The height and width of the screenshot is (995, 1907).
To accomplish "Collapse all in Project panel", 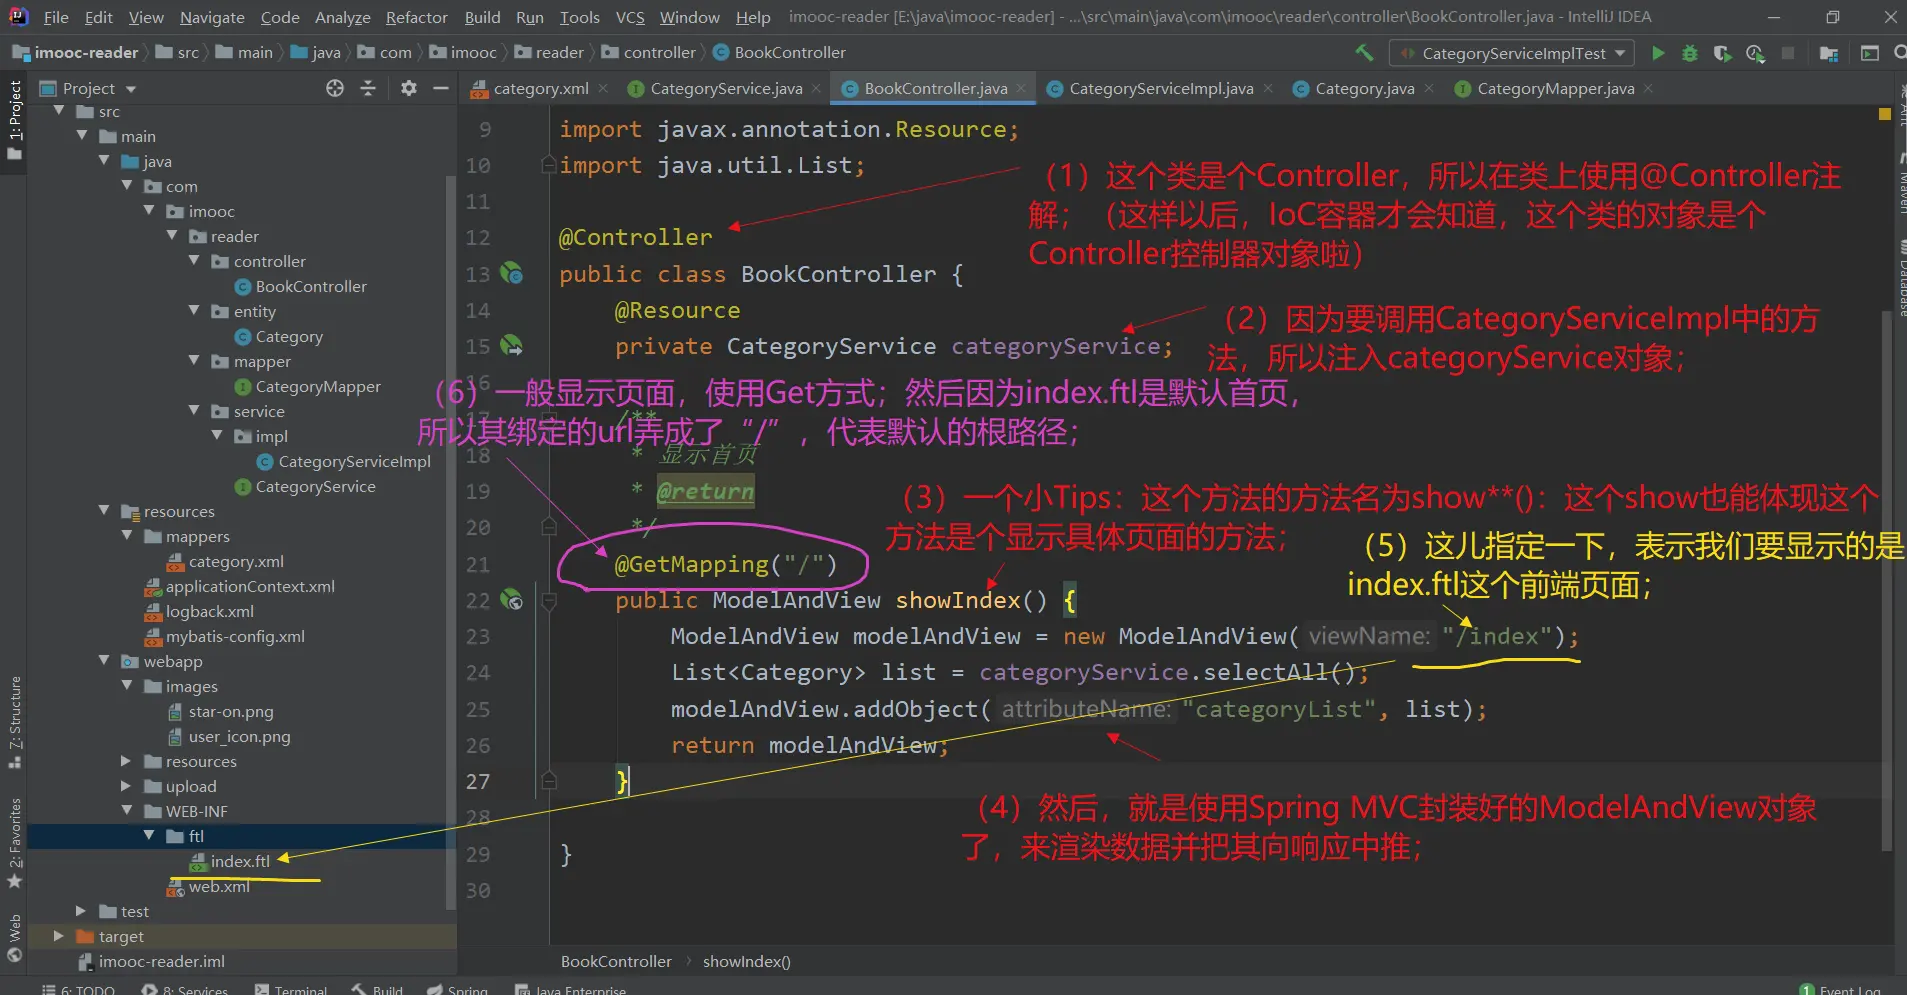I will [x=368, y=88].
